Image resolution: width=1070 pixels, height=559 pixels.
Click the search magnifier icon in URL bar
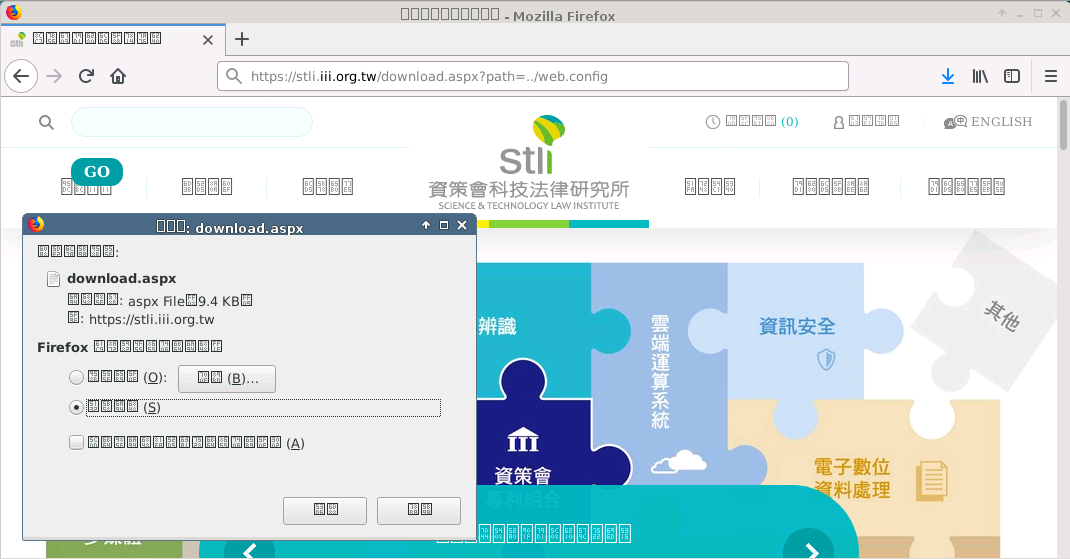tap(233, 76)
